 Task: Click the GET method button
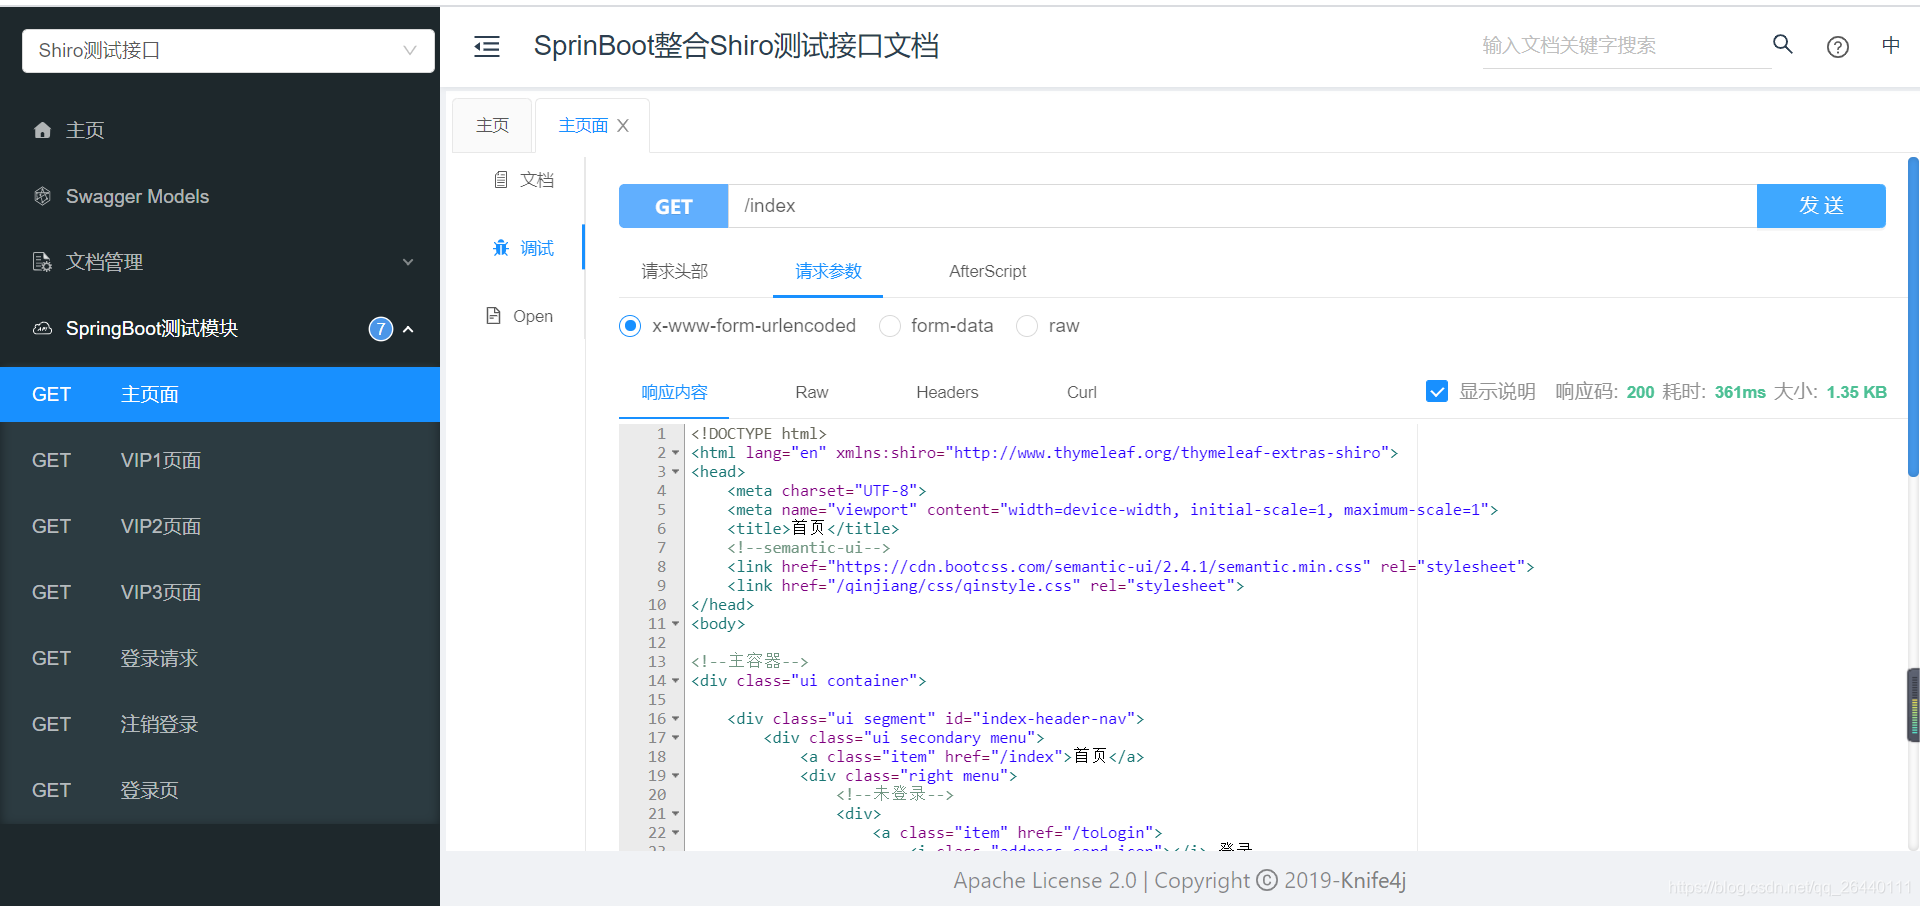[673, 206]
